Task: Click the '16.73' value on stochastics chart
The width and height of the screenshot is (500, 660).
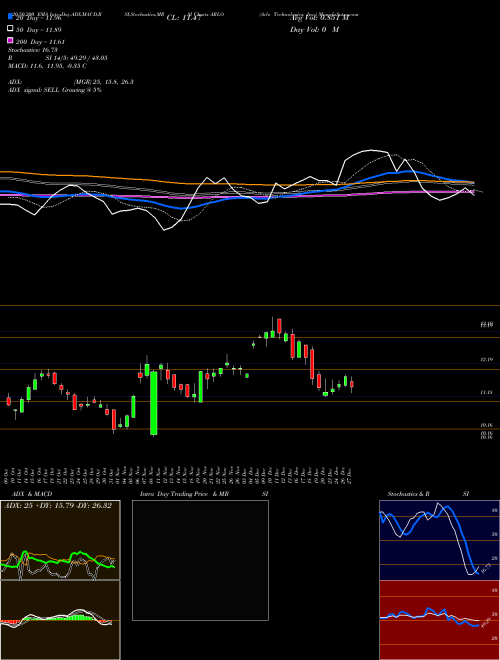Action: coord(485,569)
